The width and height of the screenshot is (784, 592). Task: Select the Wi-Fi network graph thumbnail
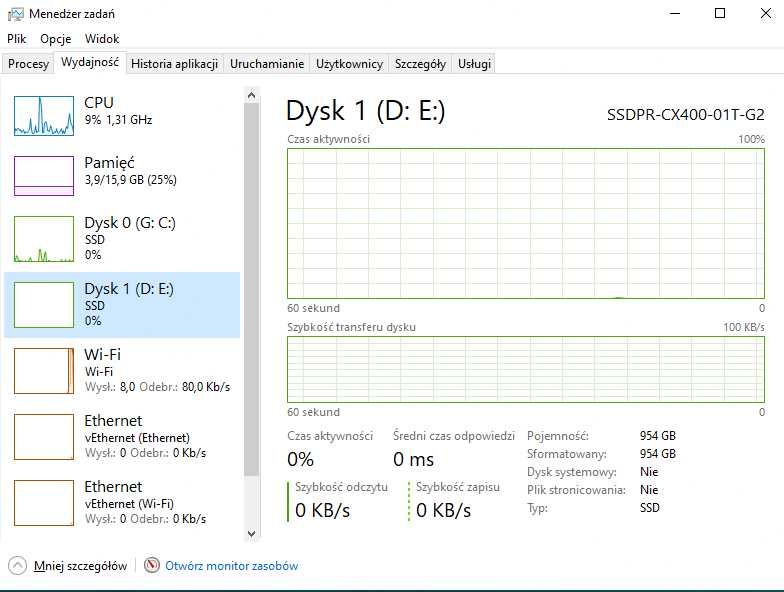pyautogui.click(x=44, y=371)
